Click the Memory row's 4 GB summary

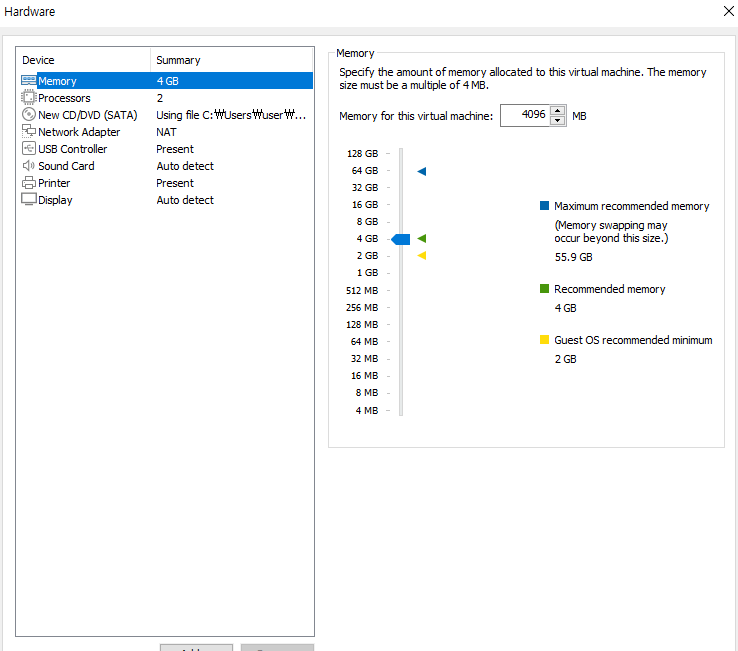coord(168,81)
